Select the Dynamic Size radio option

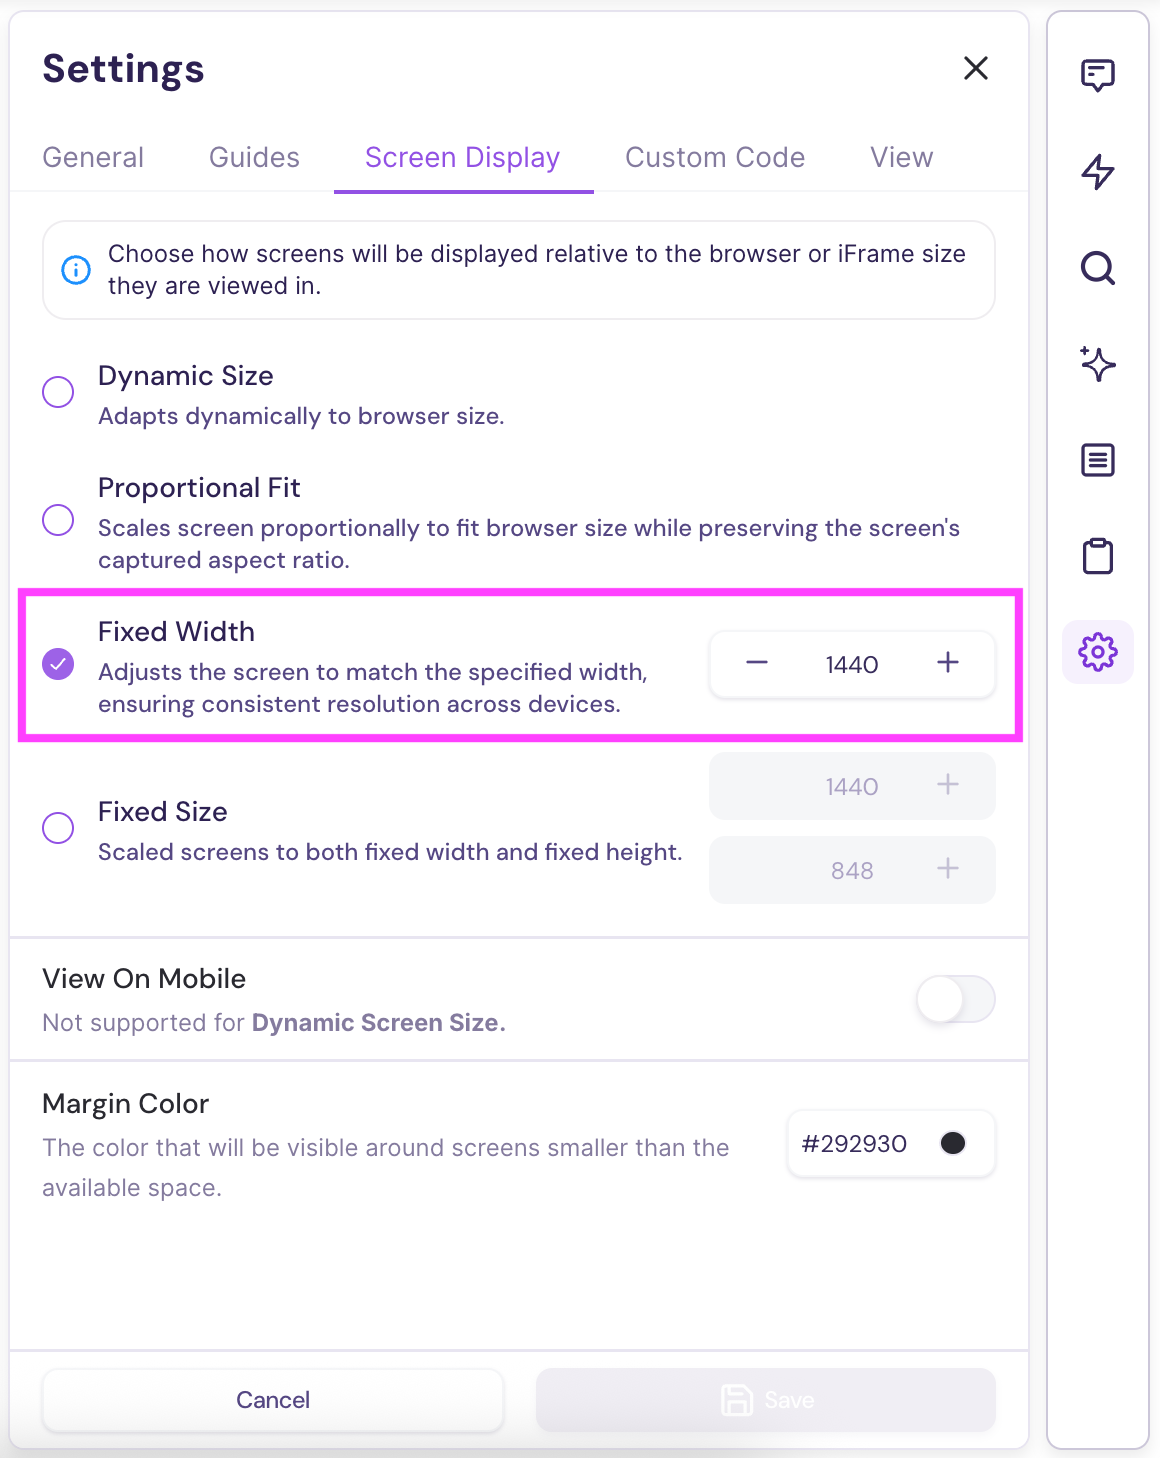tap(58, 392)
